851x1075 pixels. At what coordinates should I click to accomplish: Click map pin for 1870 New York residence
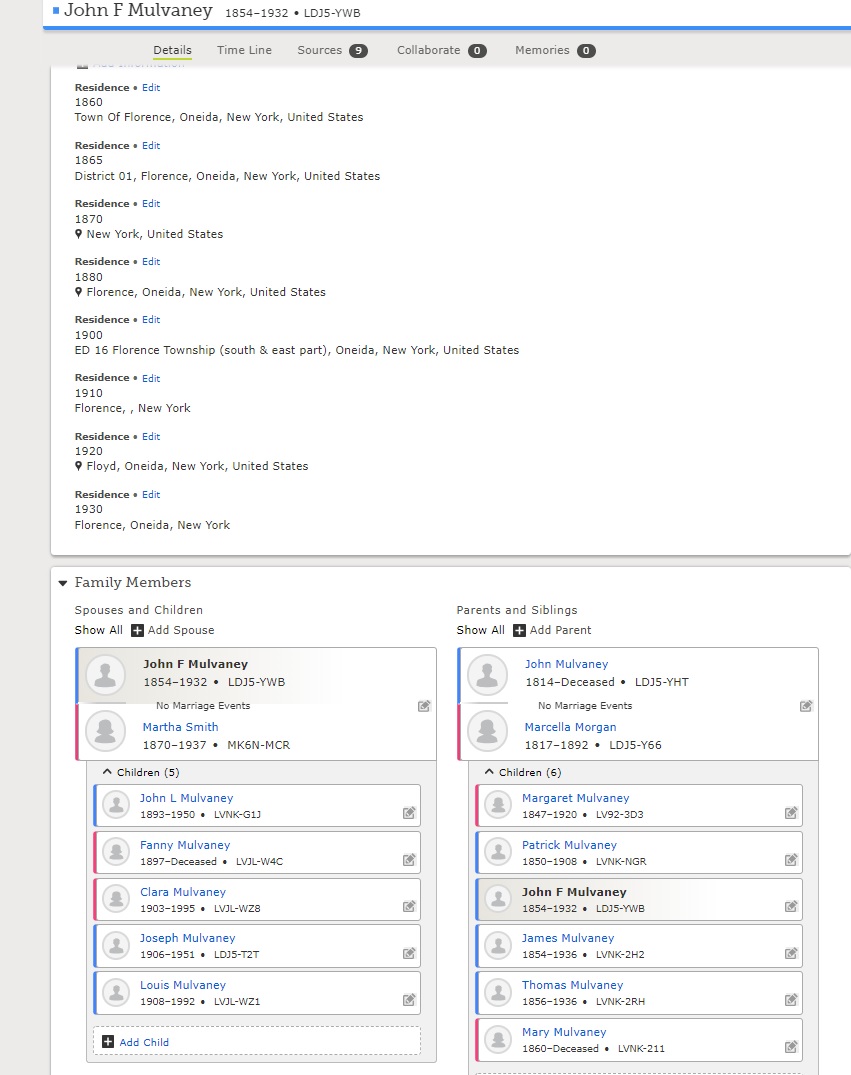[79, 234]
